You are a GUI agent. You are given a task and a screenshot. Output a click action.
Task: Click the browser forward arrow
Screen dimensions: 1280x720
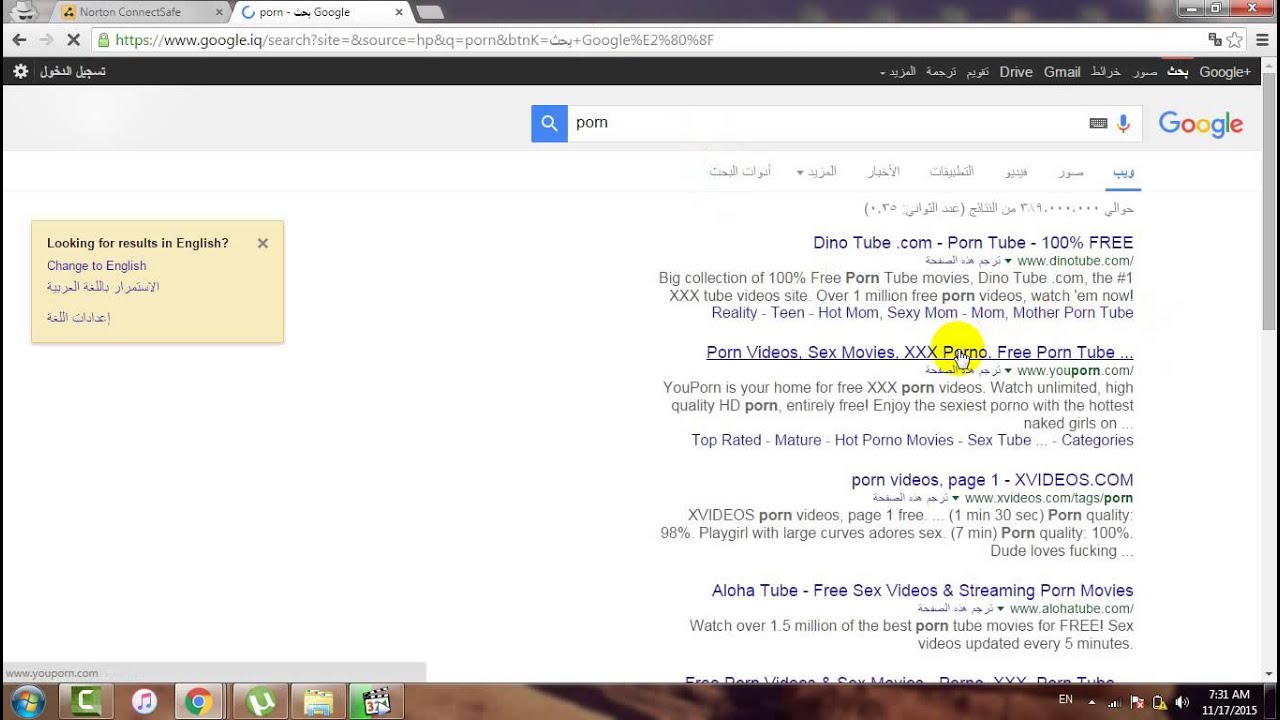click(46, 40)
